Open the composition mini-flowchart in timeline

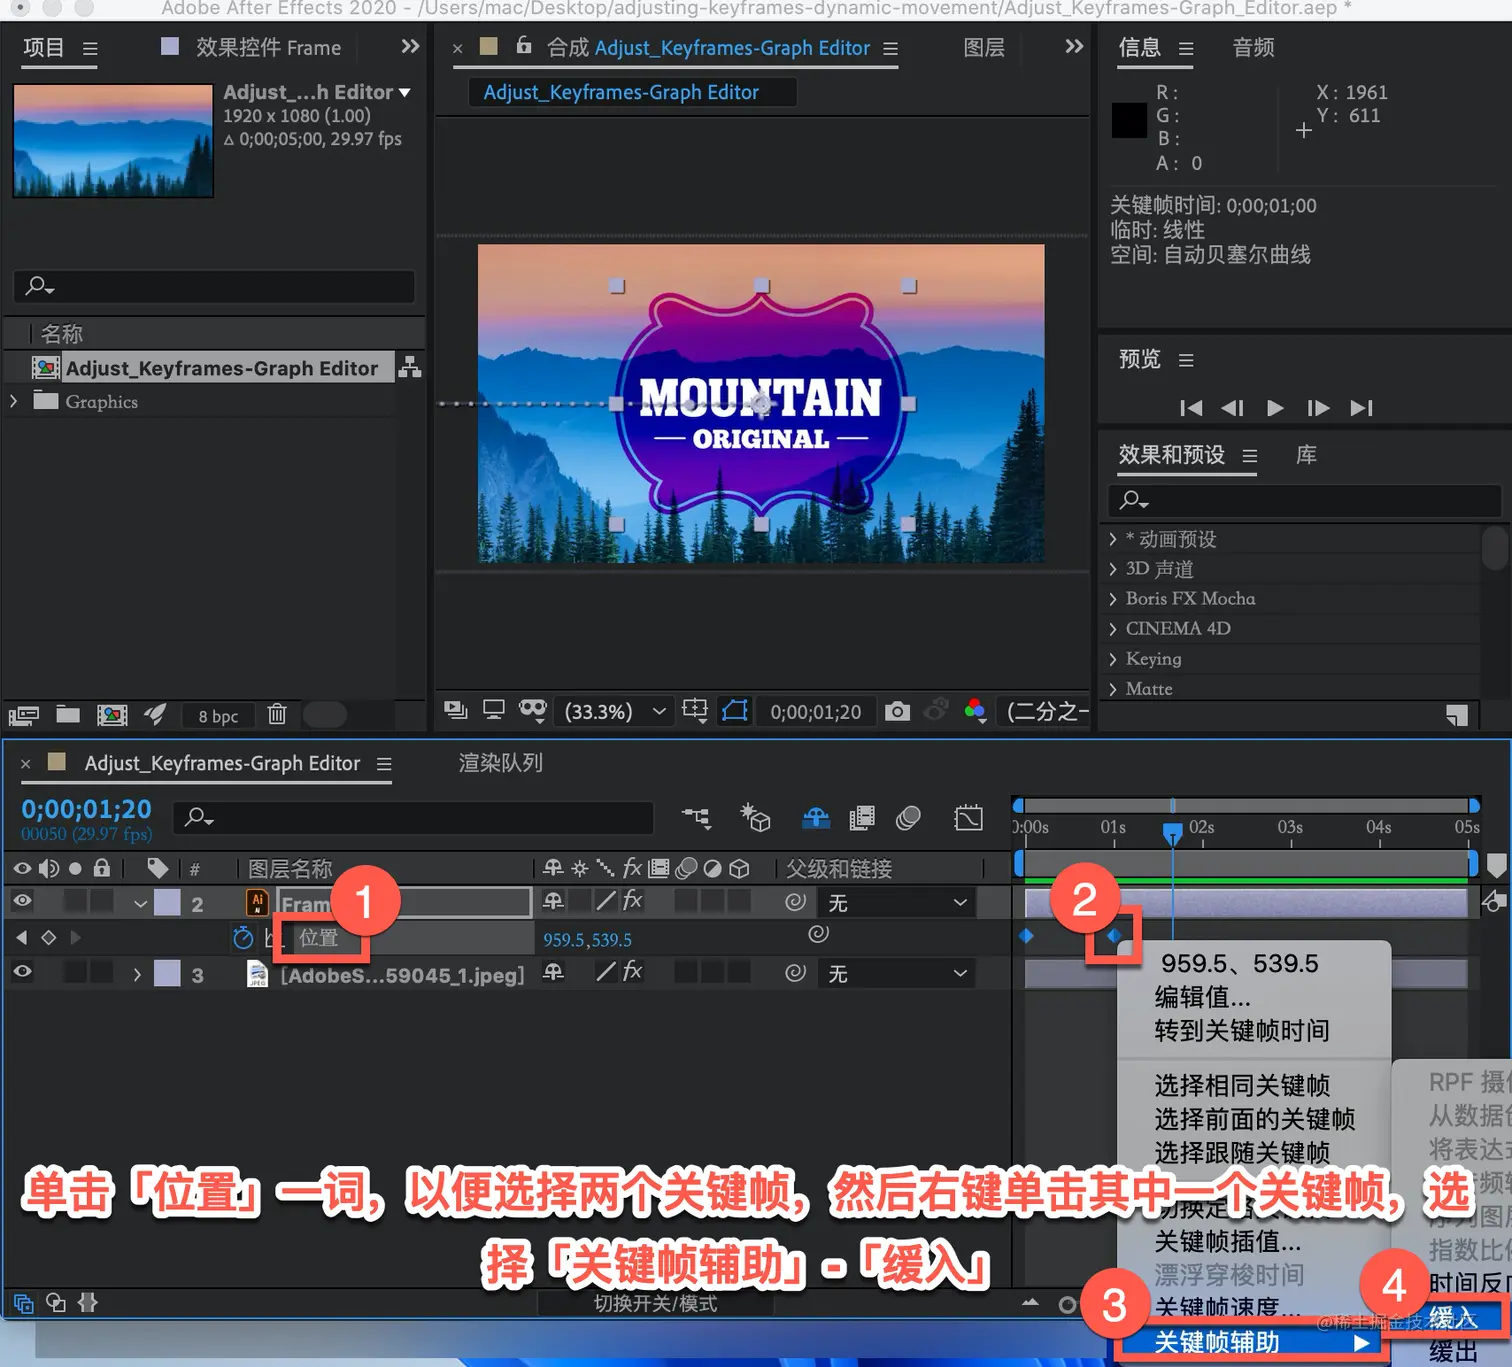697,818
